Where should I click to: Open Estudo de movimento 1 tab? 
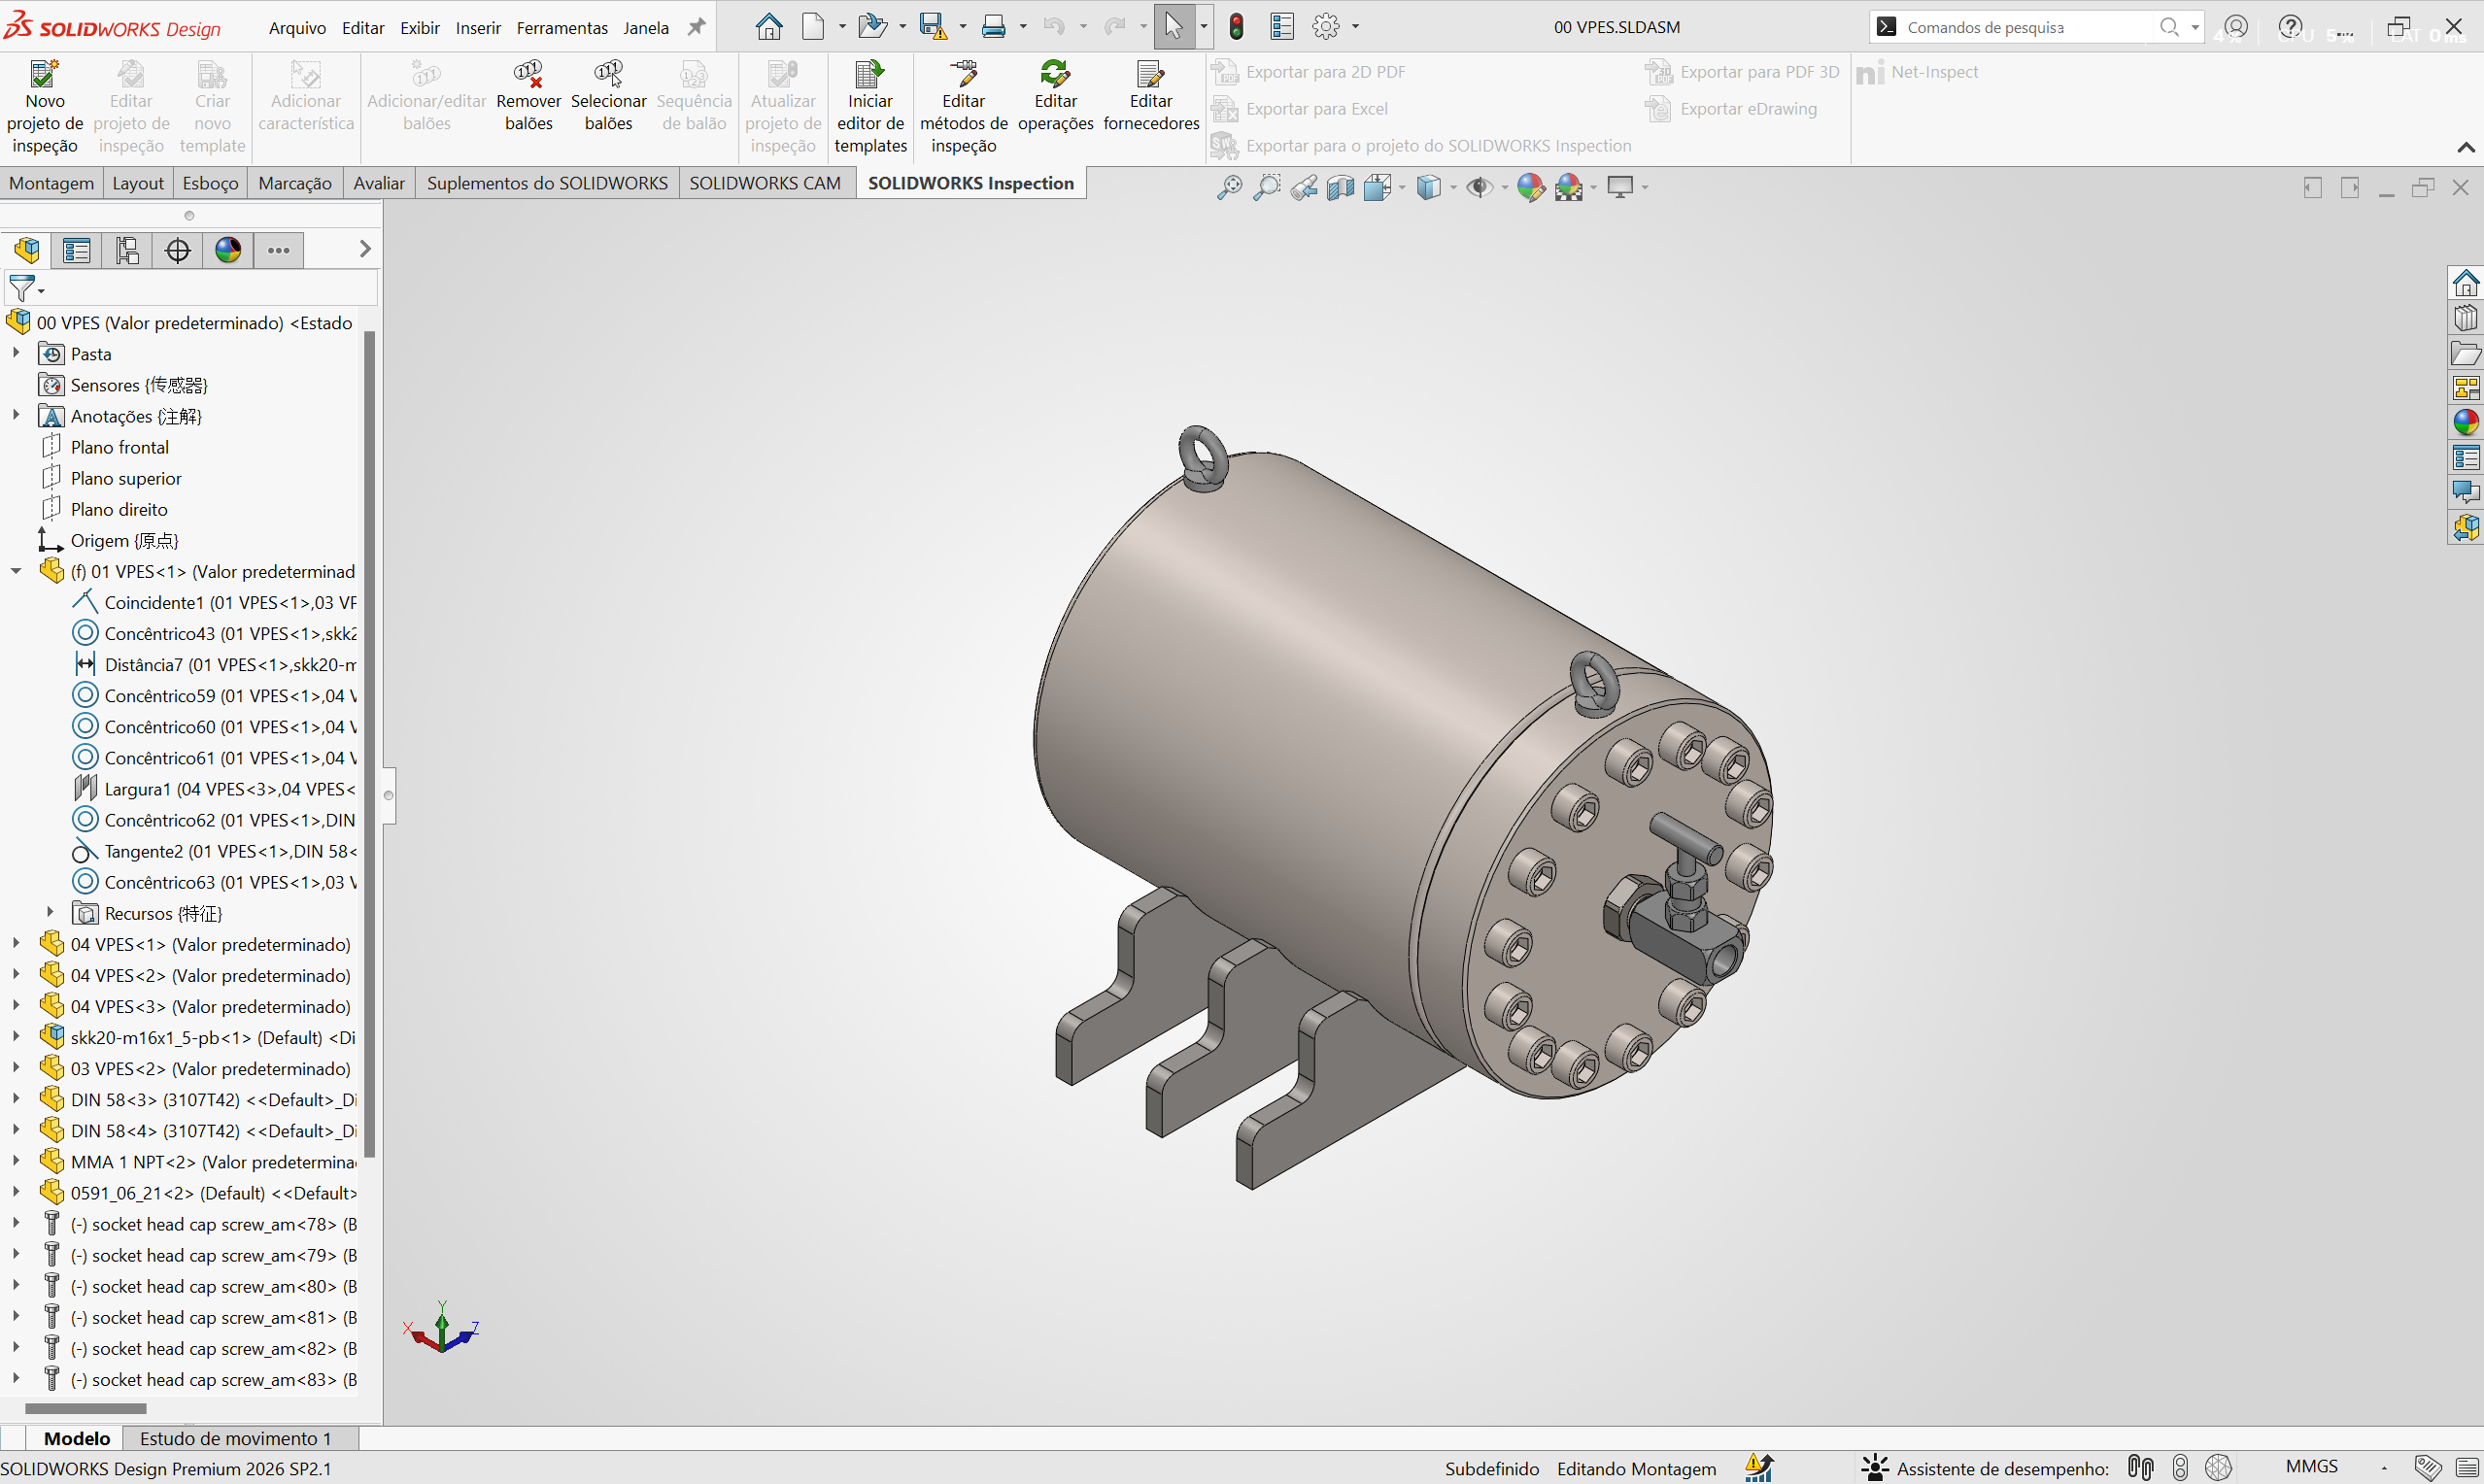click(x=236, y=1438)
